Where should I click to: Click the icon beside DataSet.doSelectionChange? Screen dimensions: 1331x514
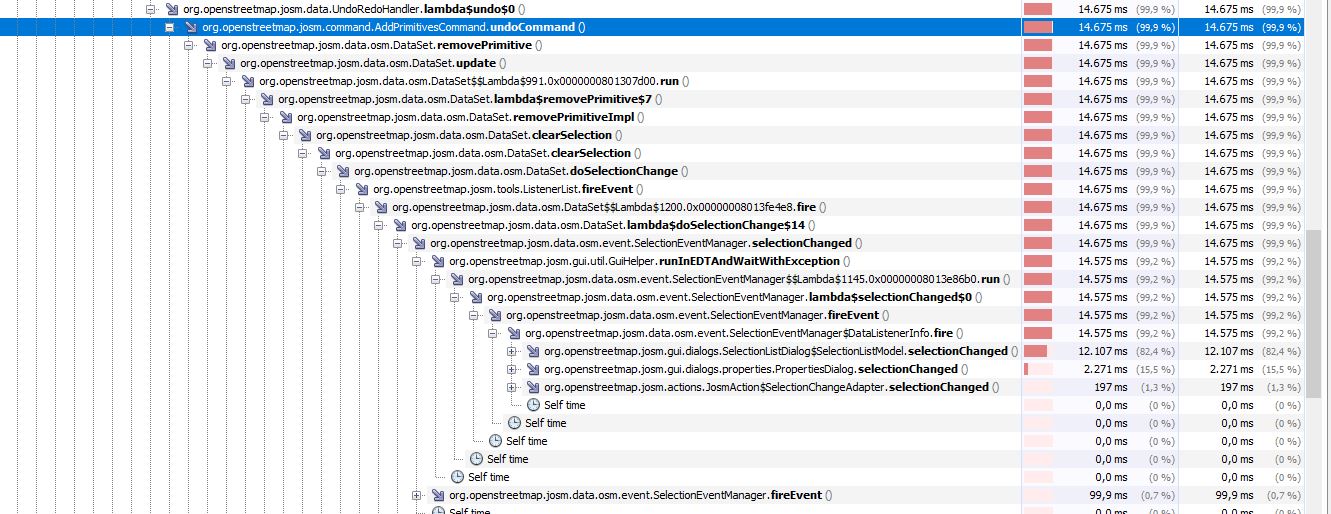[x=343, y=171]
